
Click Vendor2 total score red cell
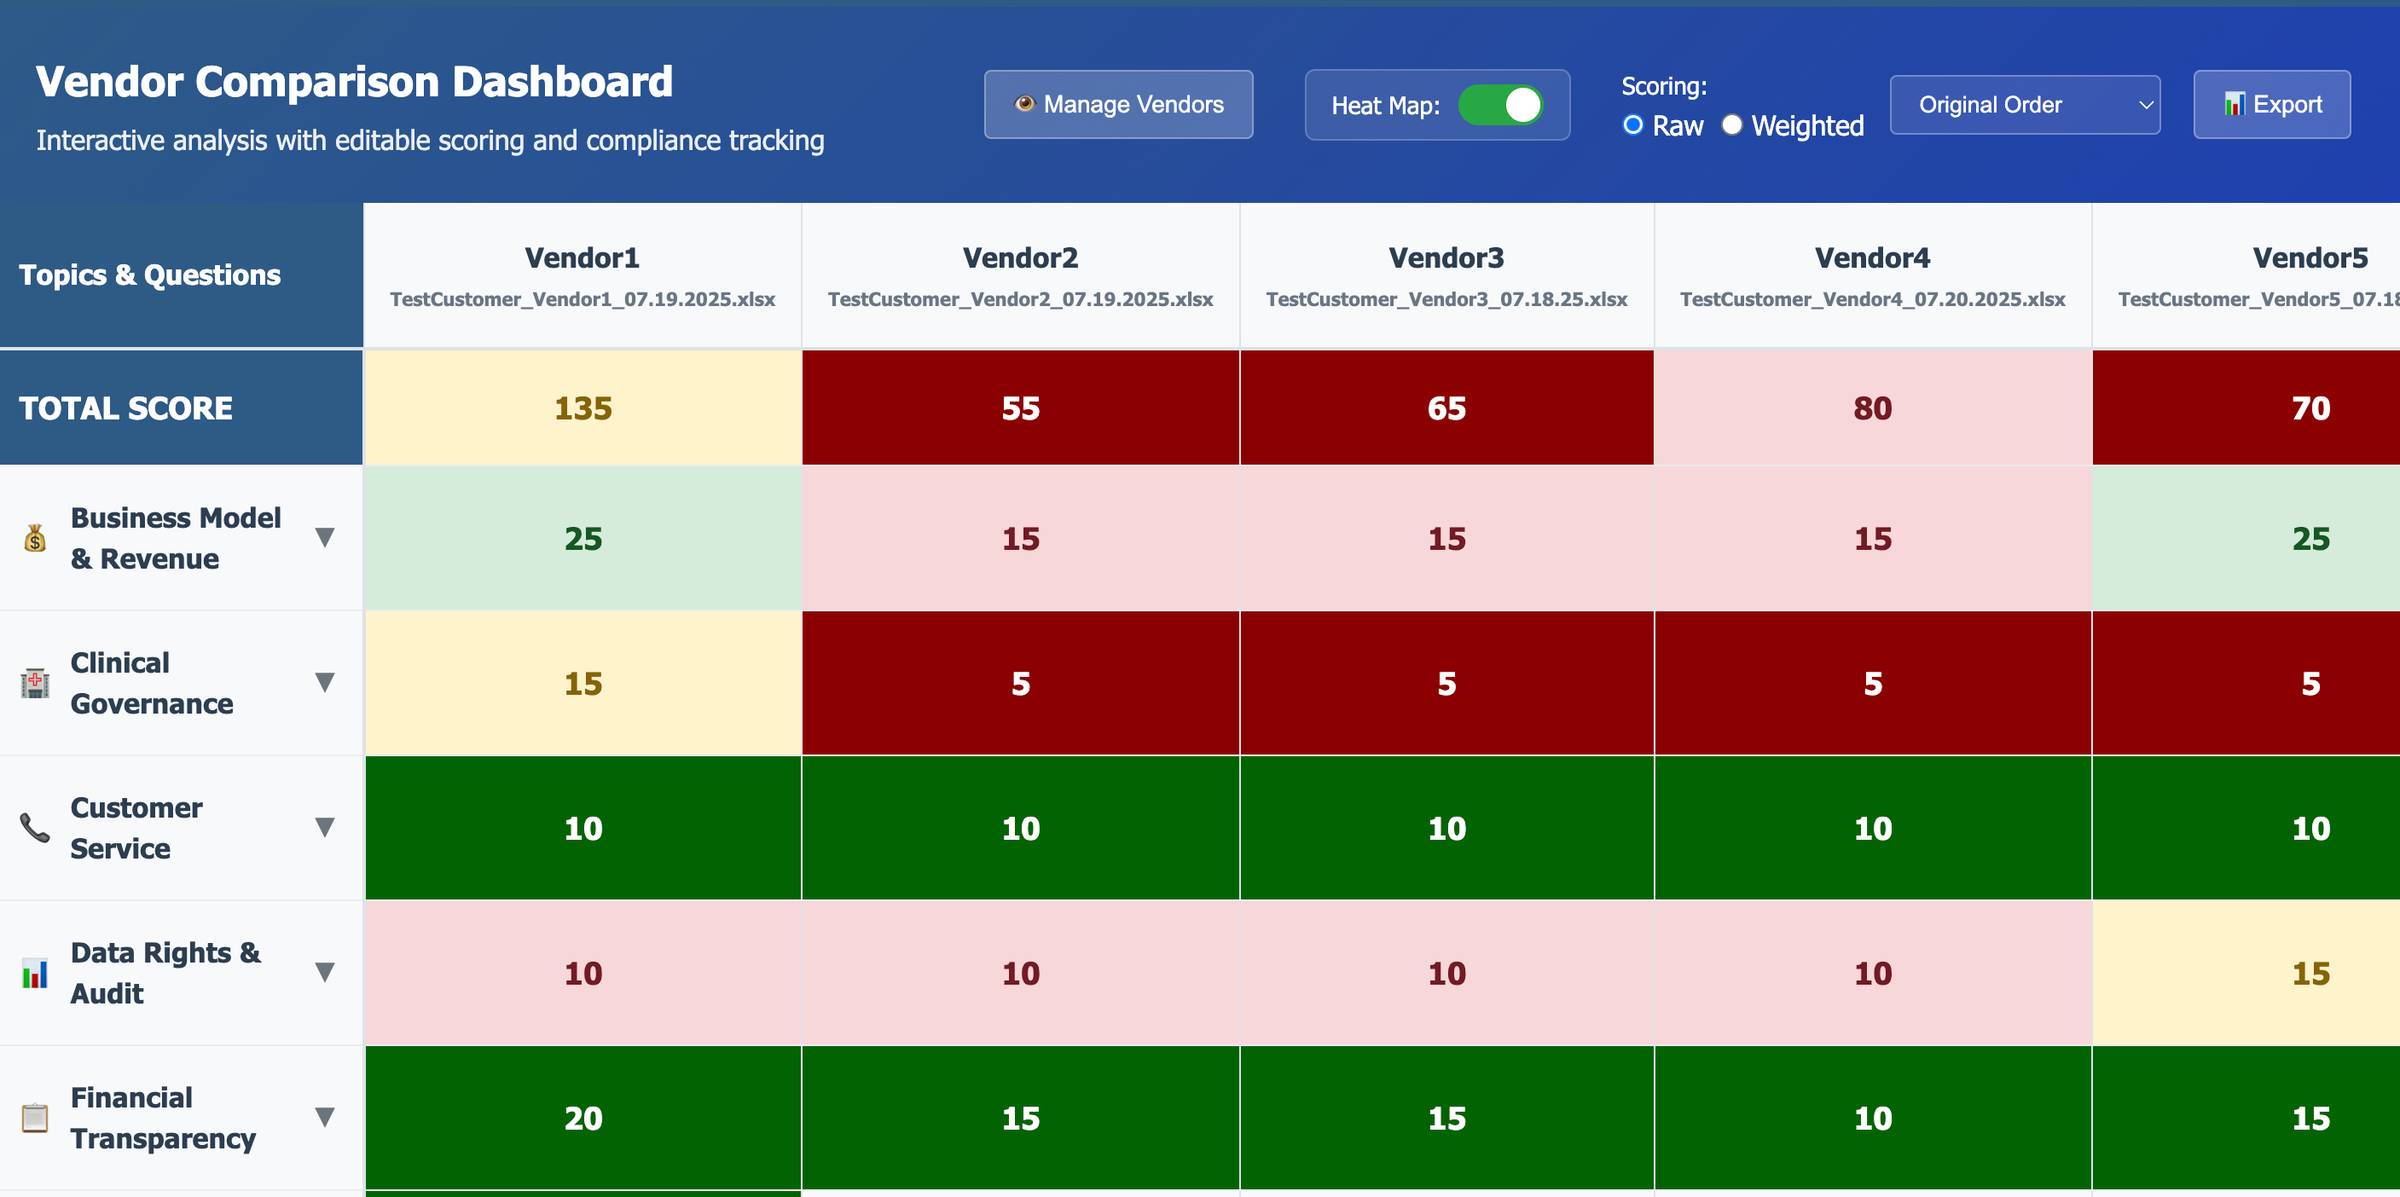(x=1020, y=408)
